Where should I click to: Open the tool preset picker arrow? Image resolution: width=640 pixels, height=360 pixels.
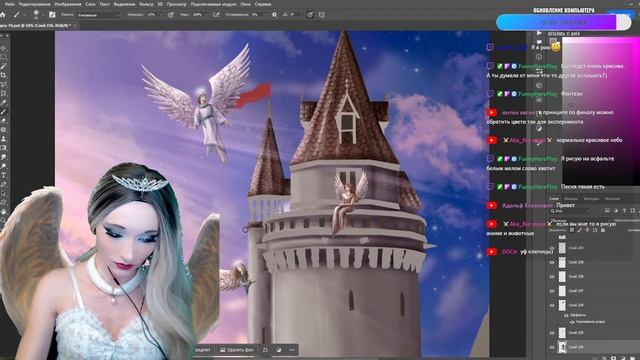(24, 15)
